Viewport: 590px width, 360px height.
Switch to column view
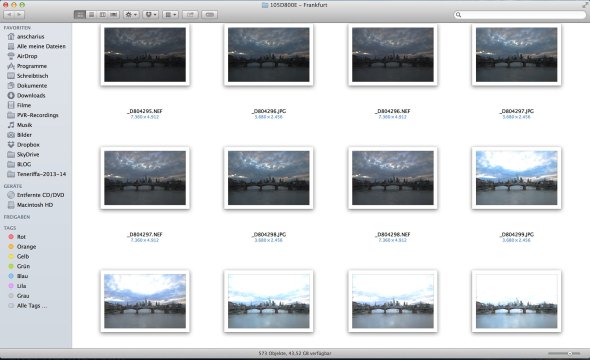pyautogui.click(x=102, y=15)
